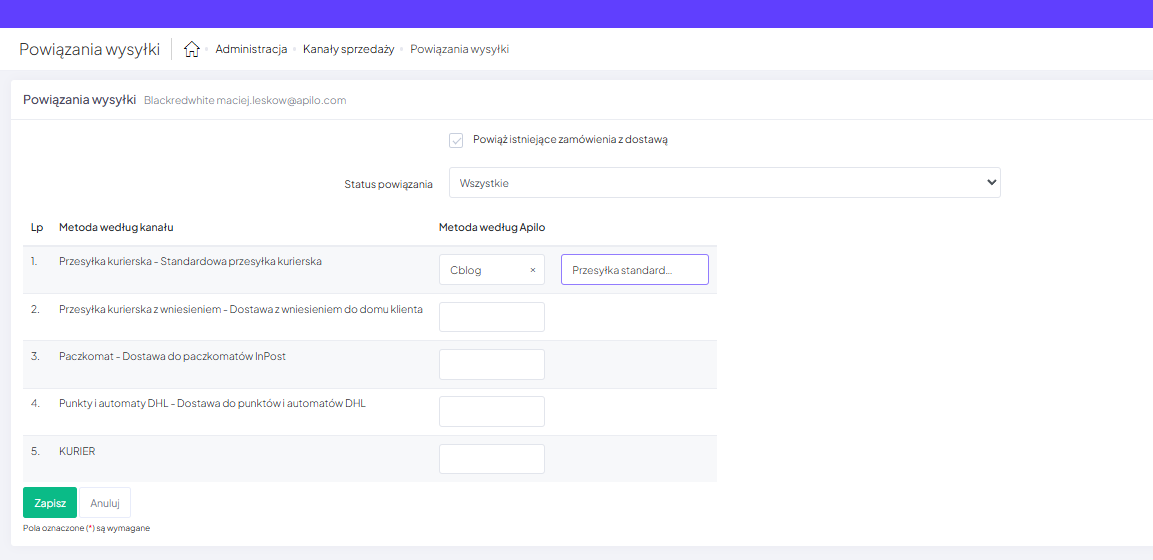Click the home icon in the breadcrumb
1153x560 pixels.
point(192,49)
